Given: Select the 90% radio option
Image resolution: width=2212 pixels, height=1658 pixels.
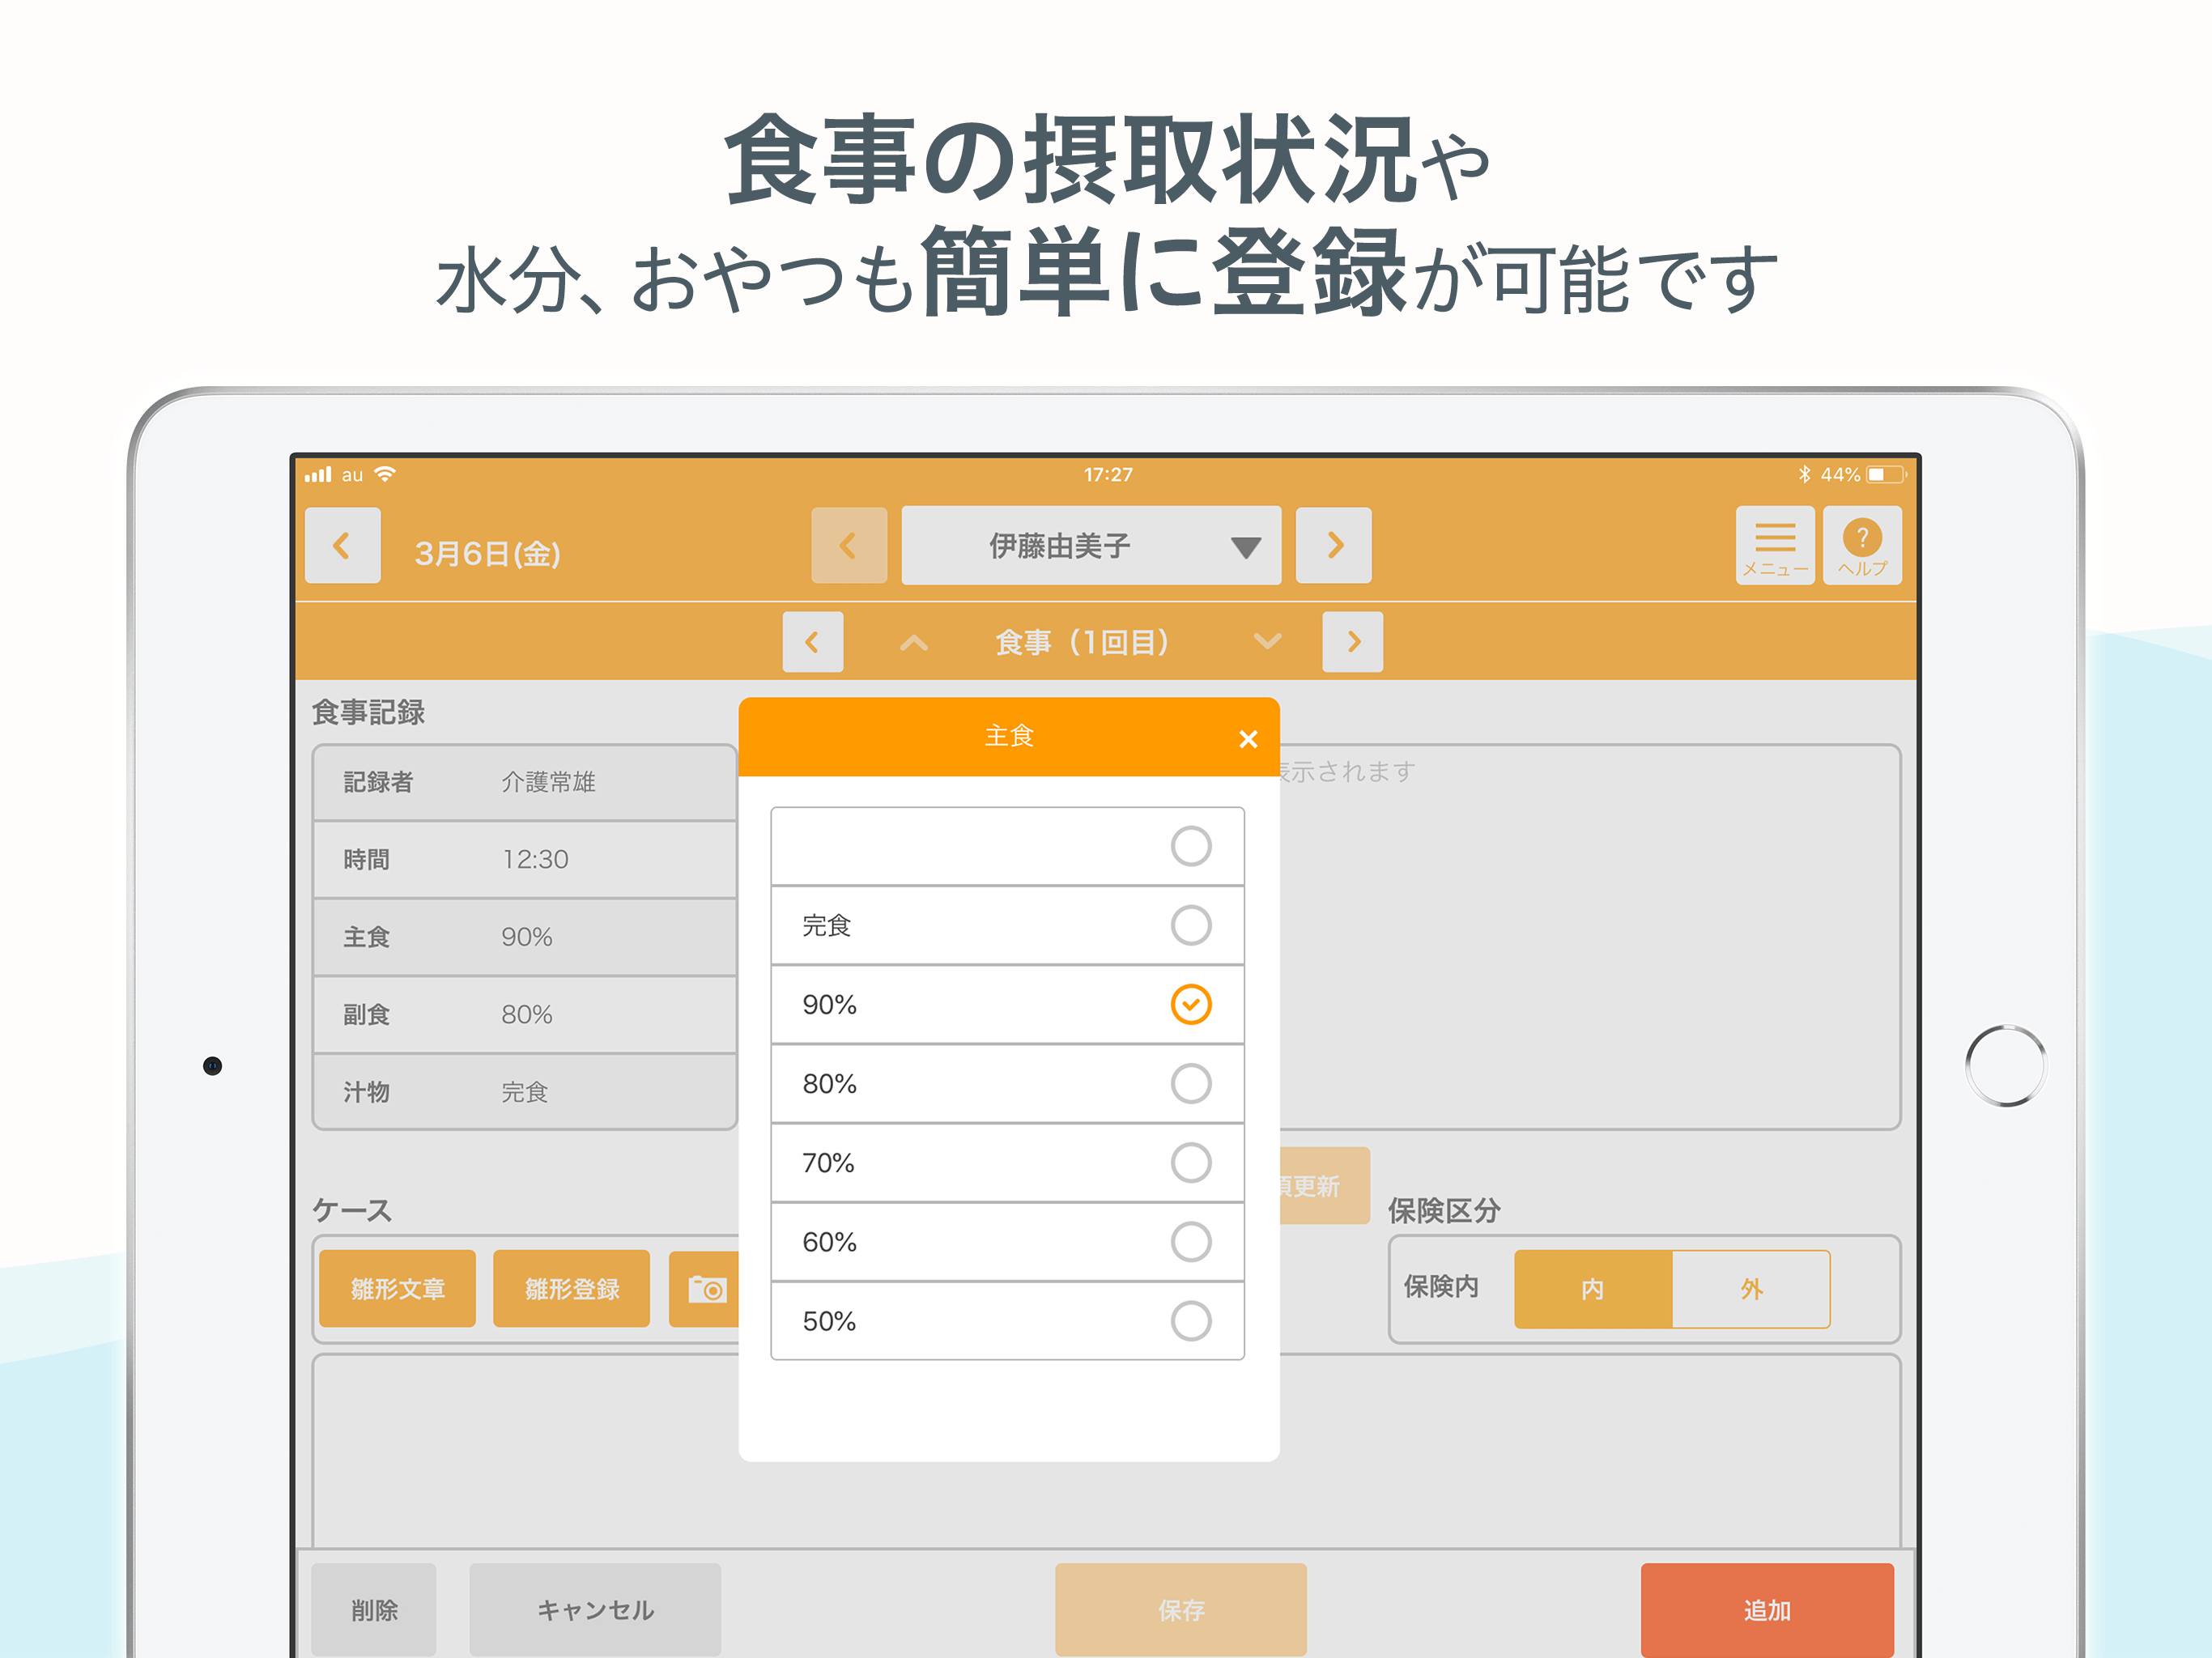Looking at the screenshot, I should [1191, 1004].
